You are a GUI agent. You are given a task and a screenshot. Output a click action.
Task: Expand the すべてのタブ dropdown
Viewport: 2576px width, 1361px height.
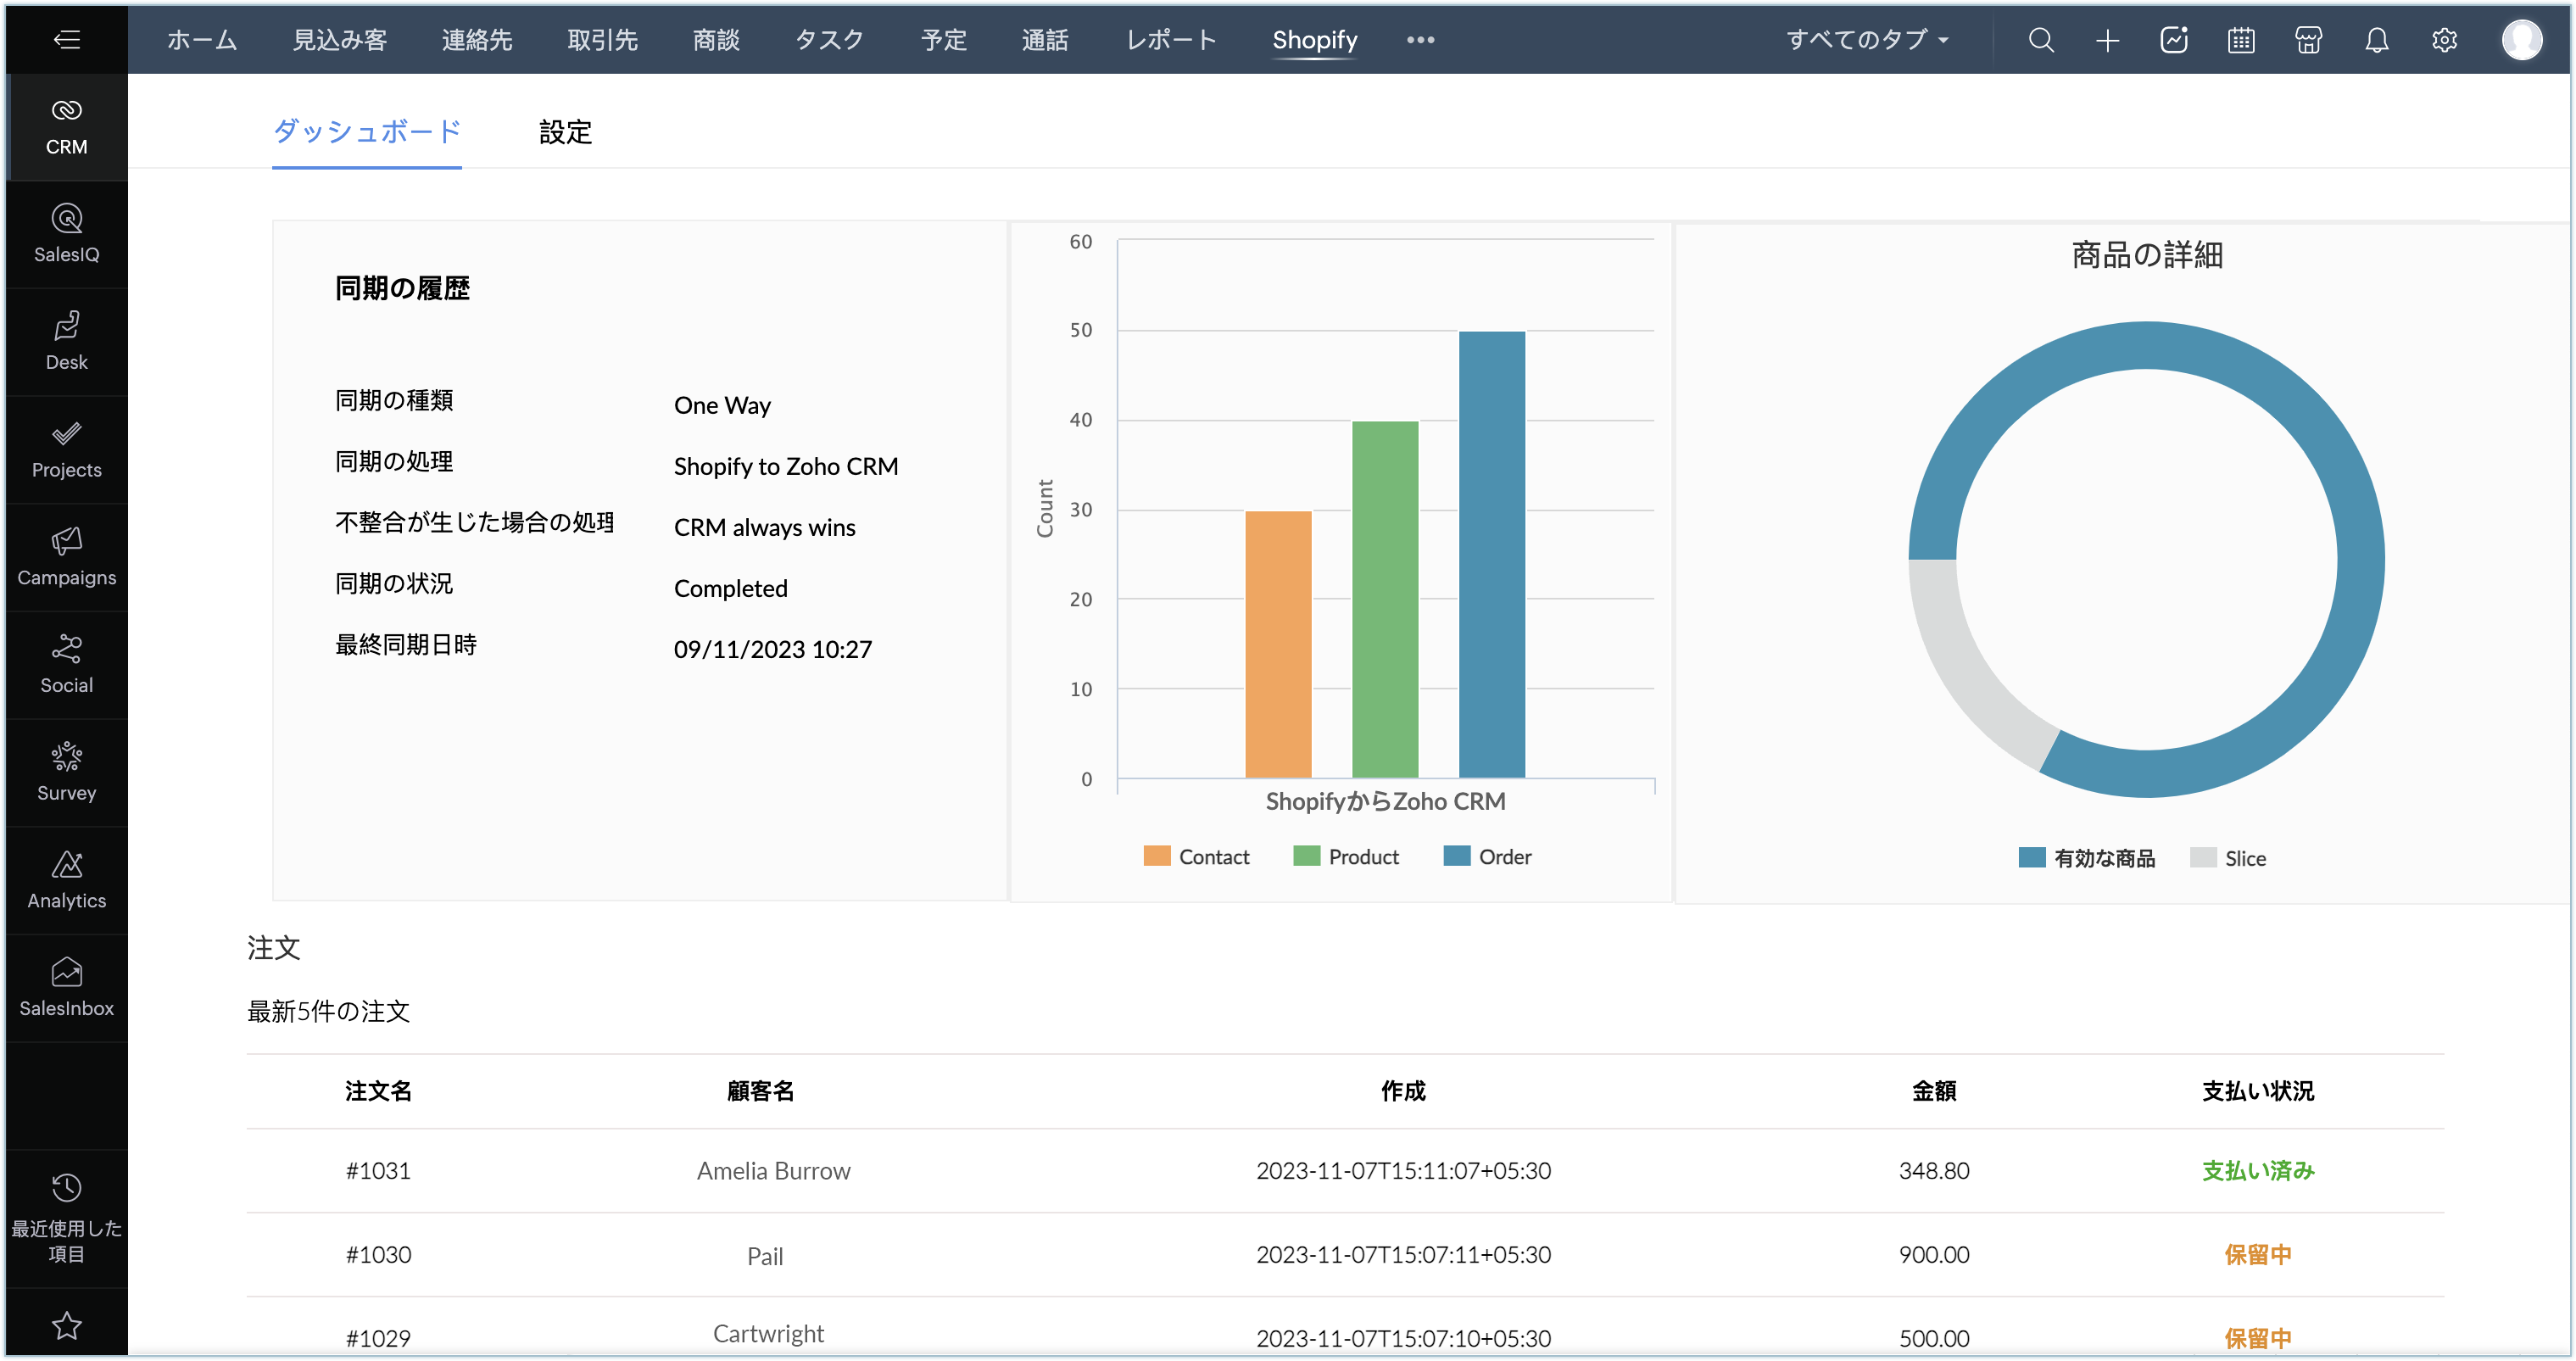1867,40
